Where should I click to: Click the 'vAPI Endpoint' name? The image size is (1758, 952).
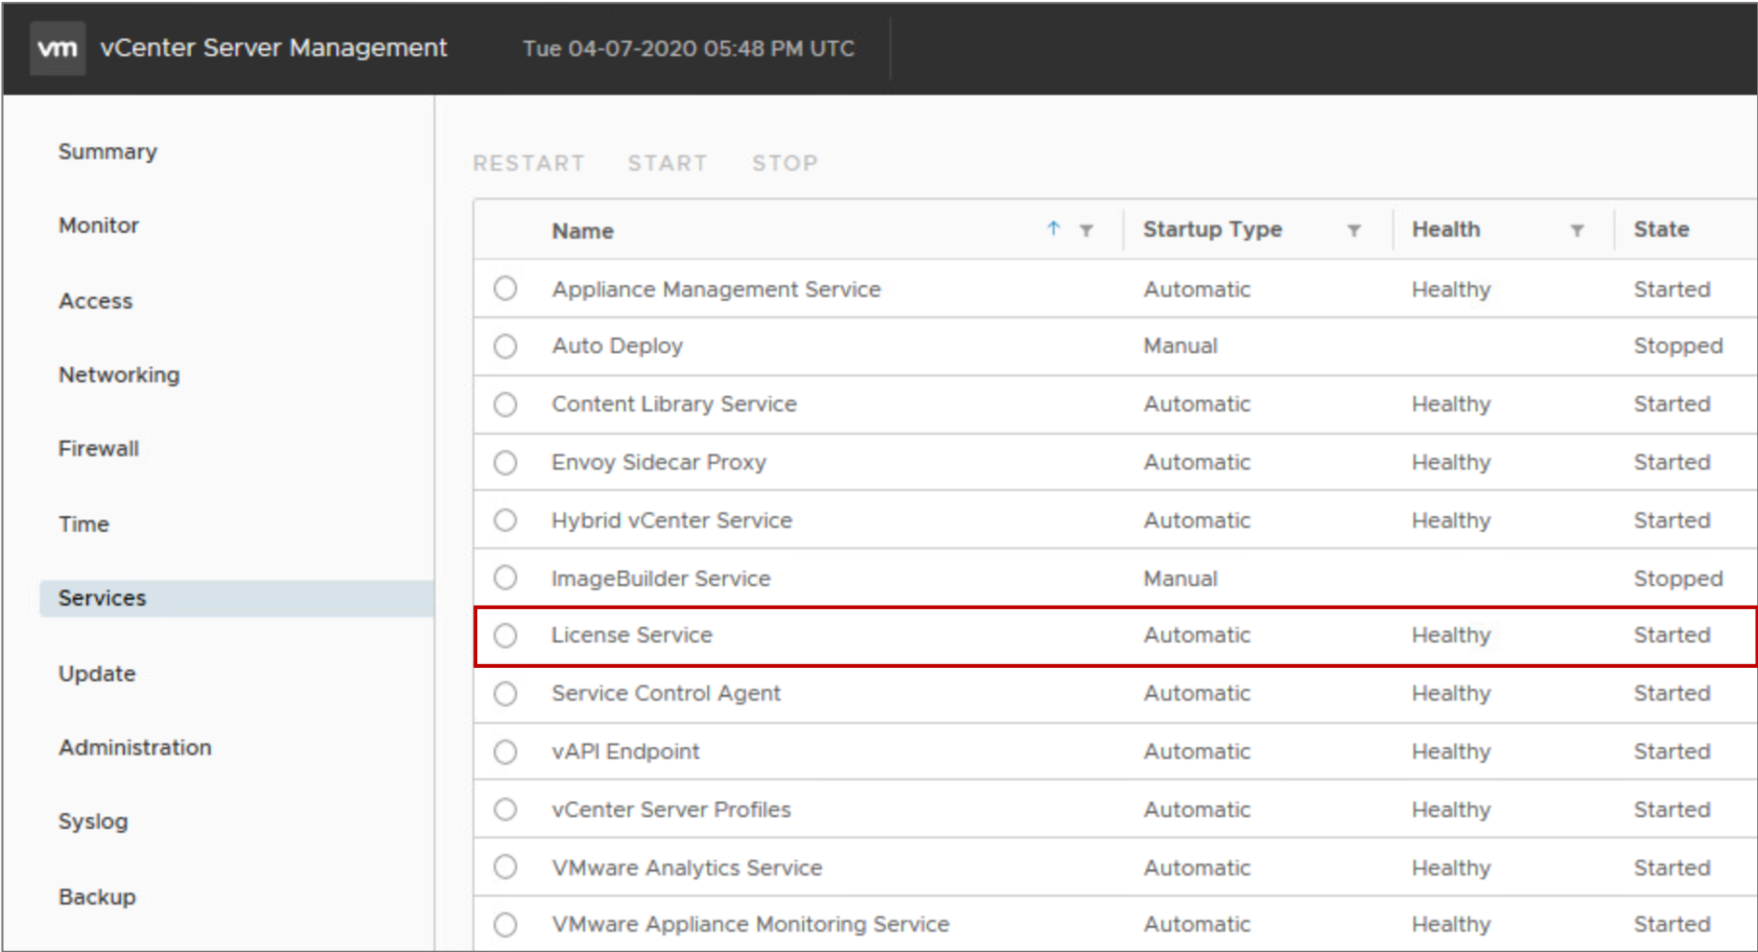[x=625, y=751]
